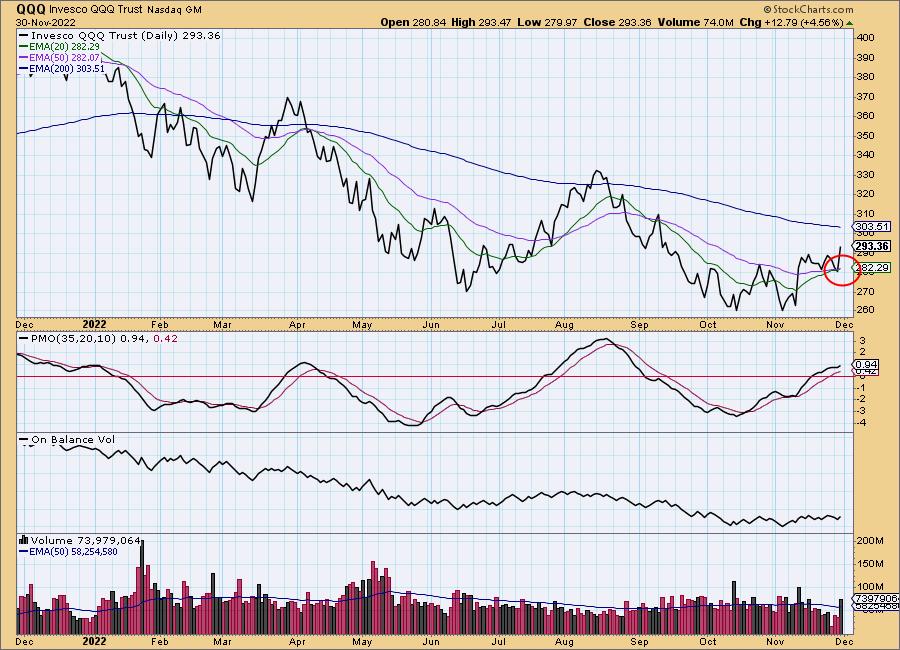The width and height of the screenshot is (900, 650).
Task: Click the Nov label under the price chart
Action: pos(775,324)
